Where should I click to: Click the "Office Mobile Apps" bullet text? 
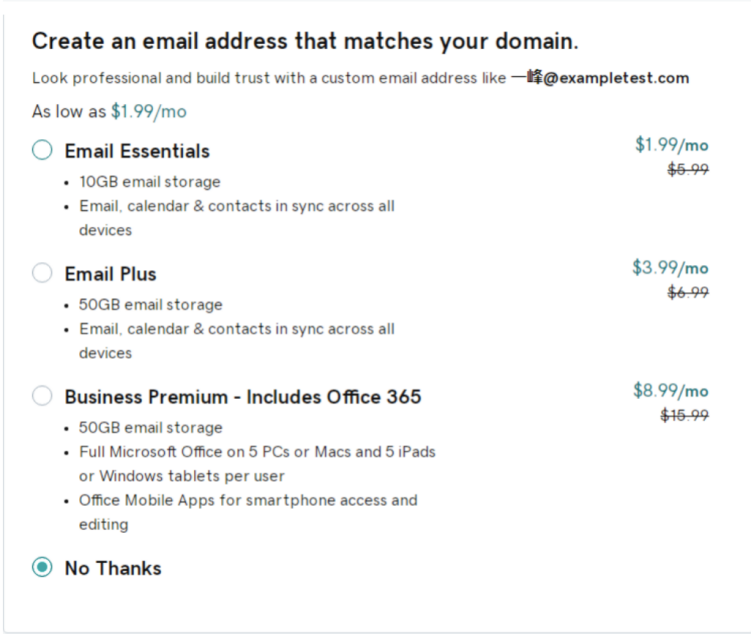pyautogui.click(x=248, y=500)
